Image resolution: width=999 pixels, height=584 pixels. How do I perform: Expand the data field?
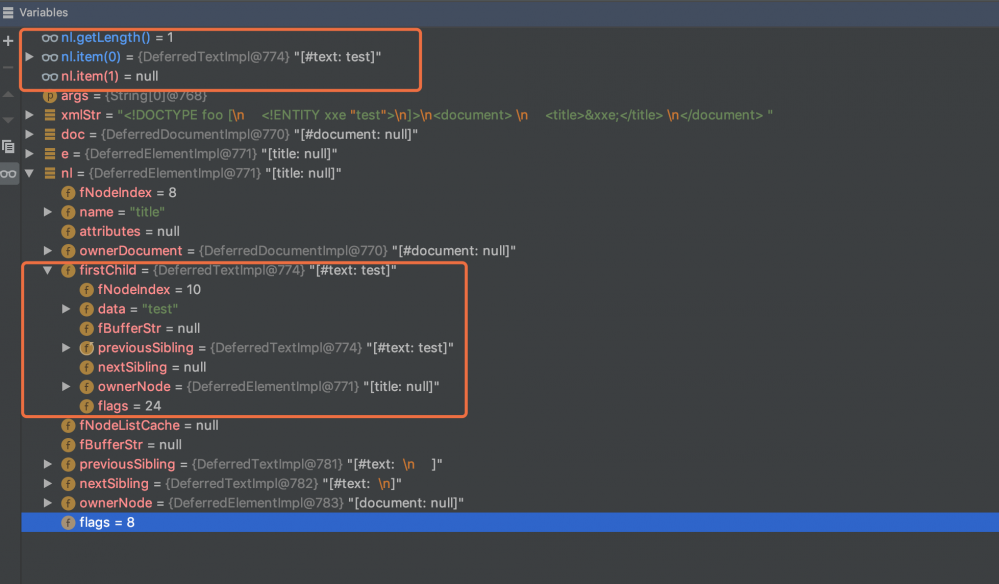tap(66, 310)
